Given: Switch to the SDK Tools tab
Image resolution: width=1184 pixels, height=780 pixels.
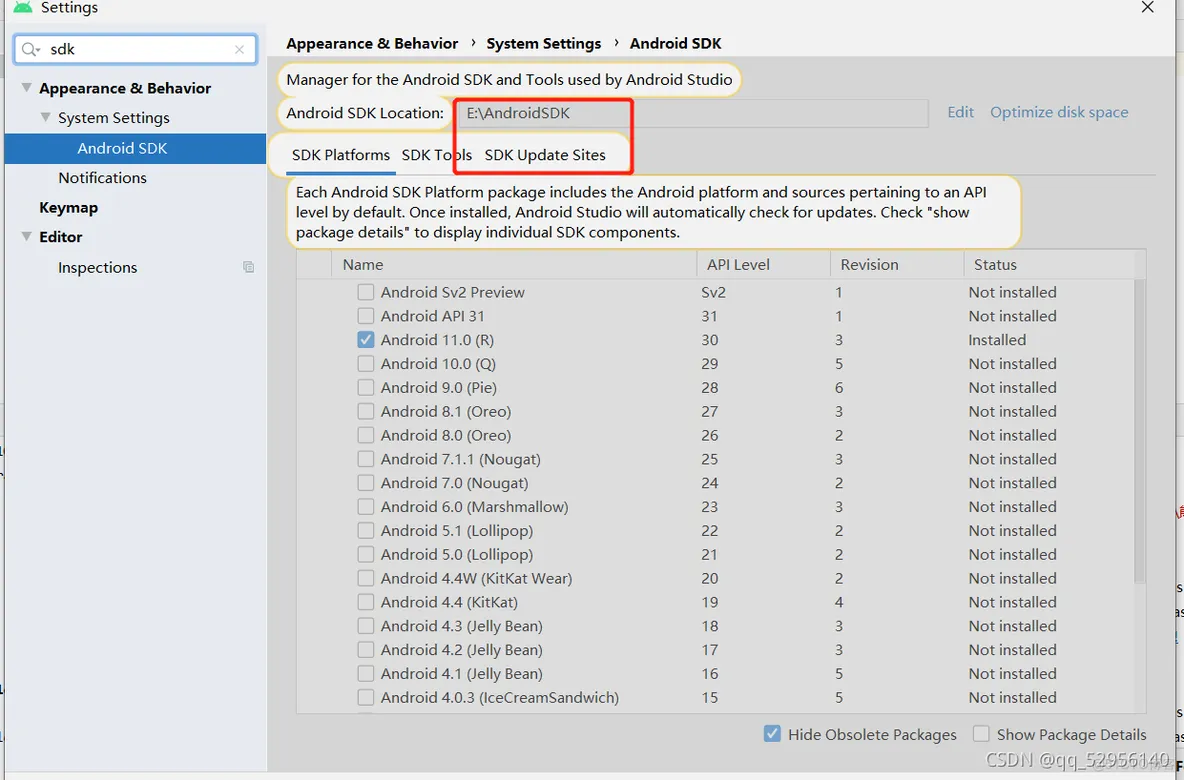Looking at the screenshot, I should 436,155.
